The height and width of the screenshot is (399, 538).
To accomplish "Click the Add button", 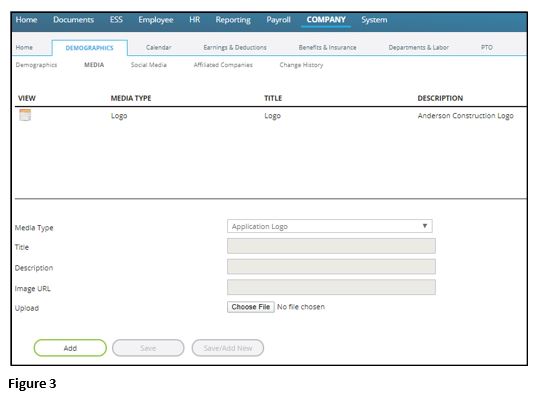I will (x=70, y=348).
